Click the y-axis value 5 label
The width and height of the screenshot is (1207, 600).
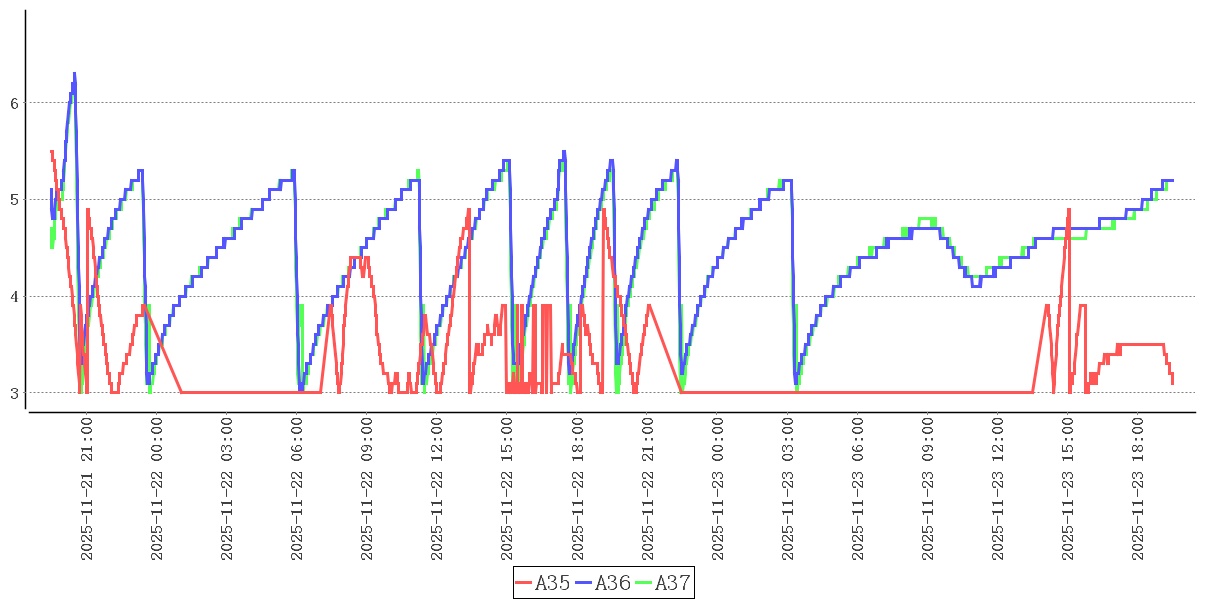coord(14,200)
